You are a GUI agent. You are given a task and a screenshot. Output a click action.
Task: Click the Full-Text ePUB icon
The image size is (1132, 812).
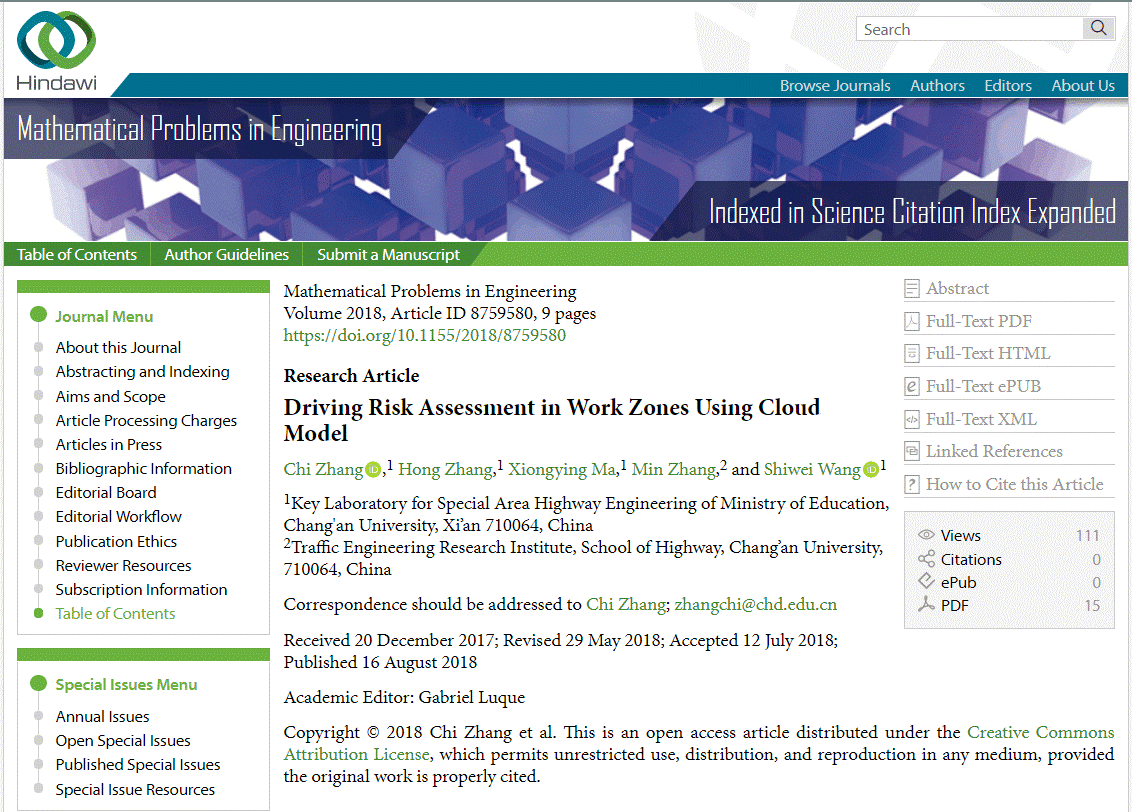pos(912,386)
